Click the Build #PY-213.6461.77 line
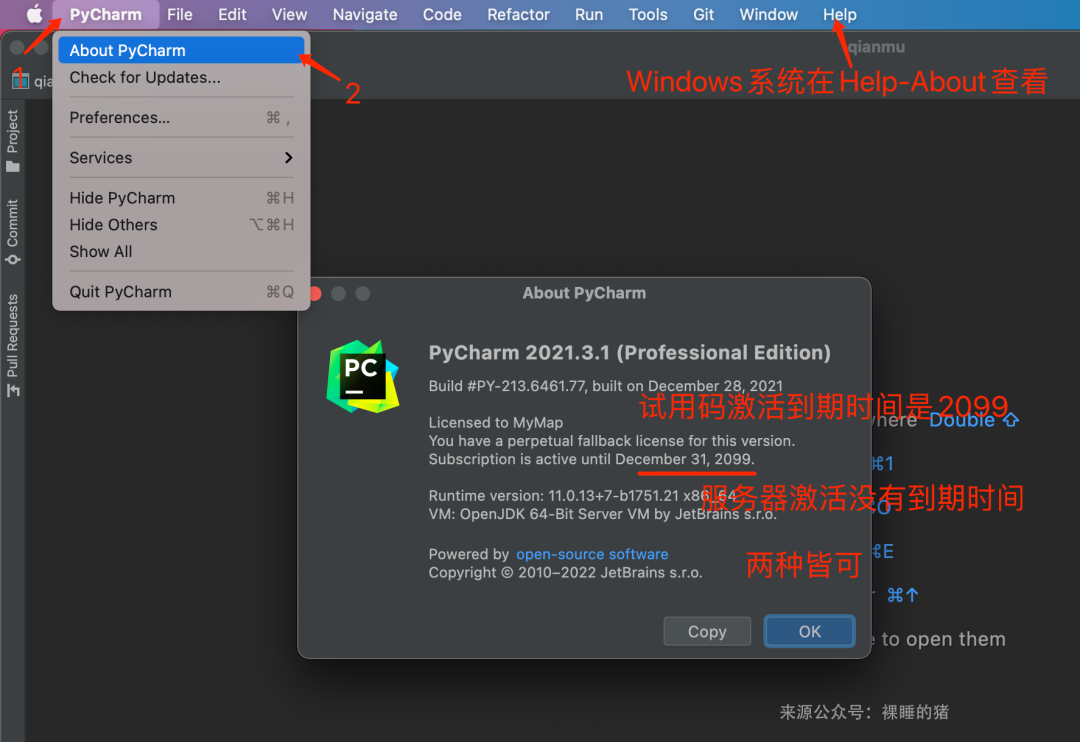This screenshot has height=742, width=1080. point(605,386)
